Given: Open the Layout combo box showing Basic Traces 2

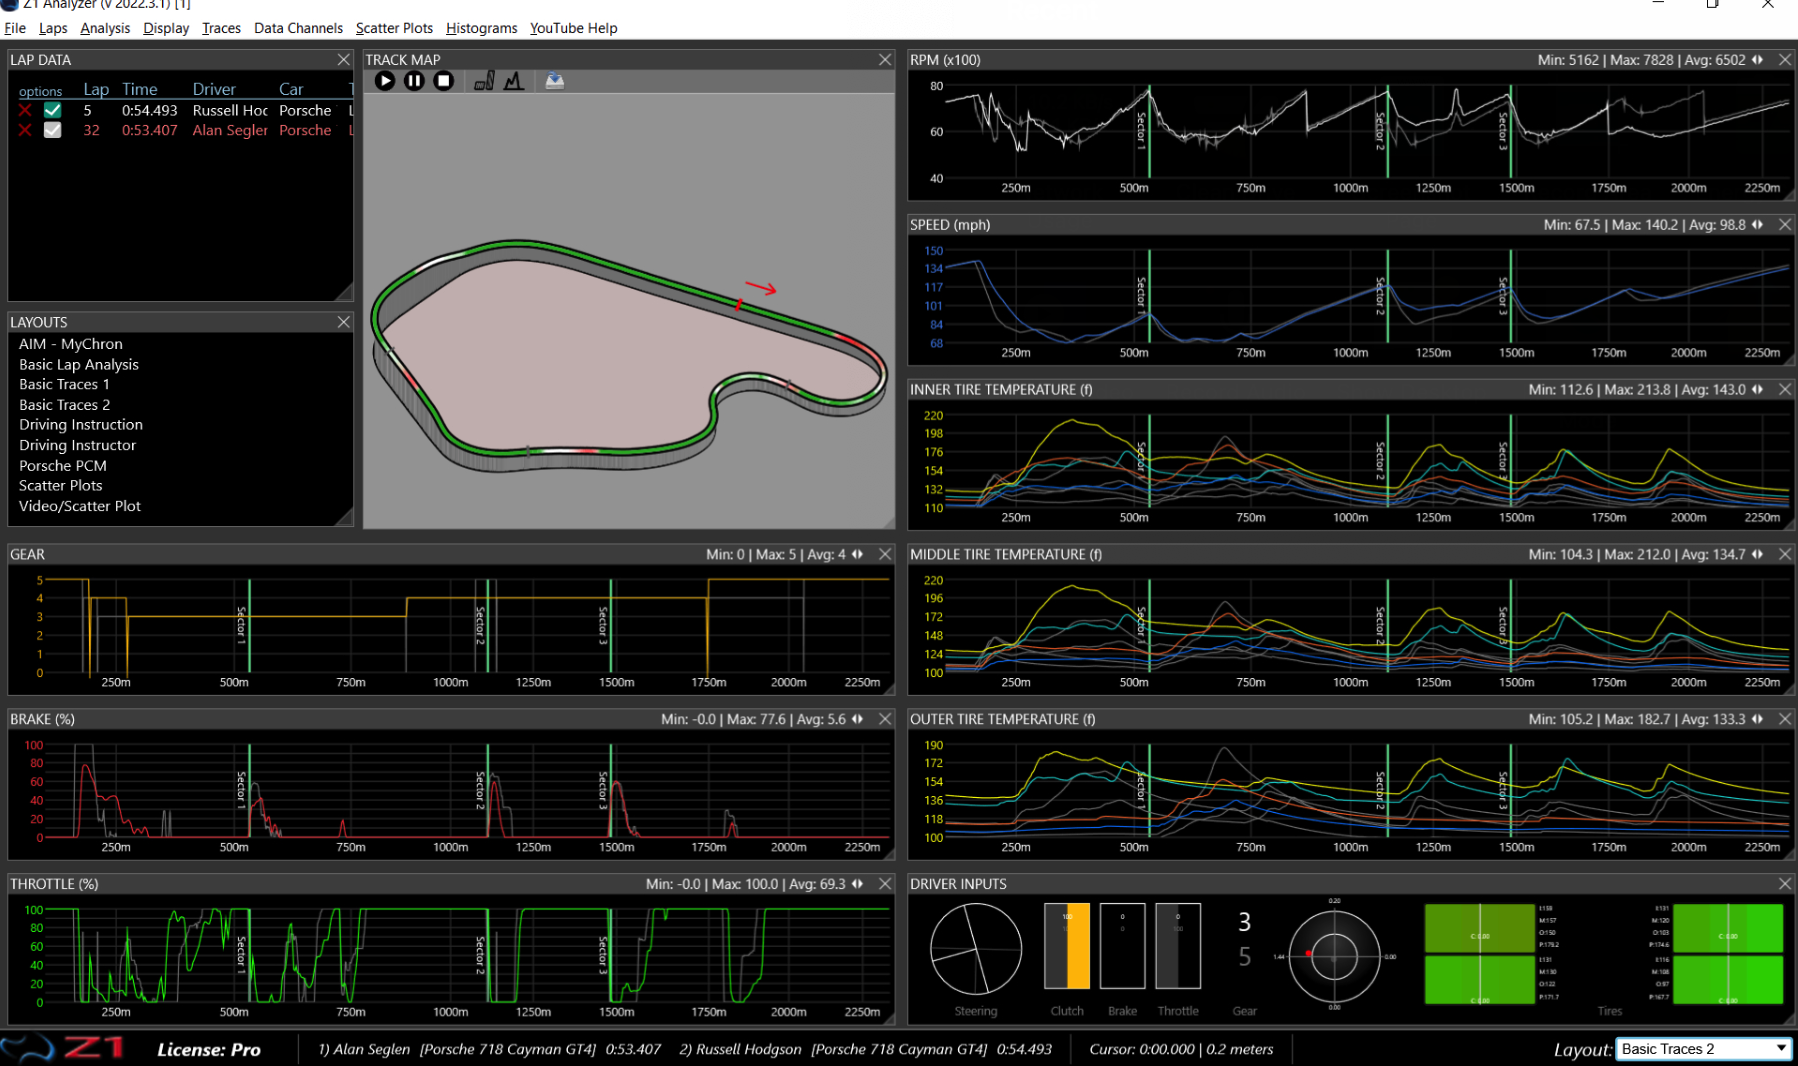Looking at the screenshot, I should pyautogui.click(x=1703, y=1049).
